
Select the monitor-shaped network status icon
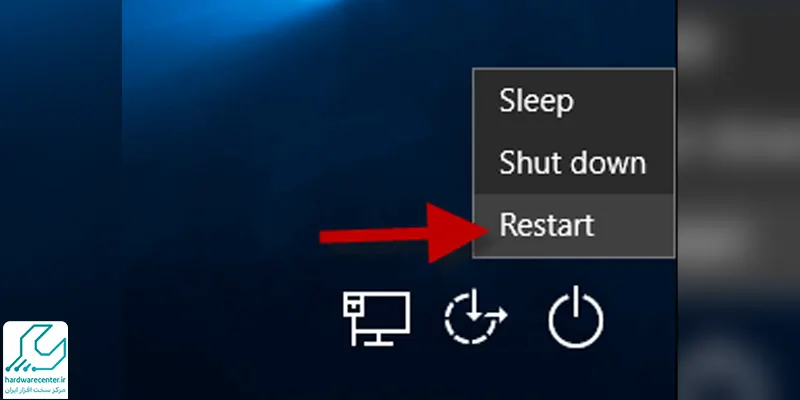[377, 318]
